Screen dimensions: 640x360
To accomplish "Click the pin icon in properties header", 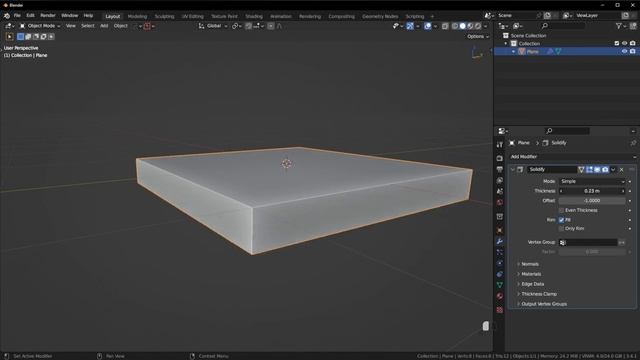I will pyautogui.click(x=633, y=143).
